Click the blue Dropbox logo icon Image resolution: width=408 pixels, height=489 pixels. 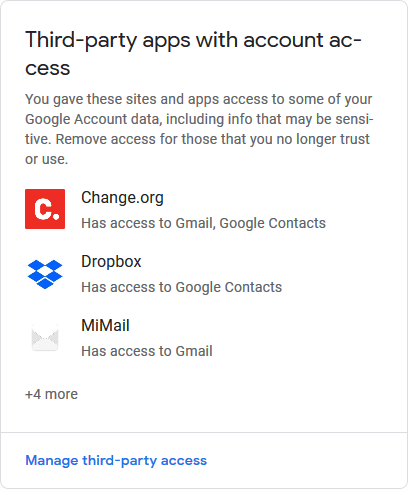[45, 274]
